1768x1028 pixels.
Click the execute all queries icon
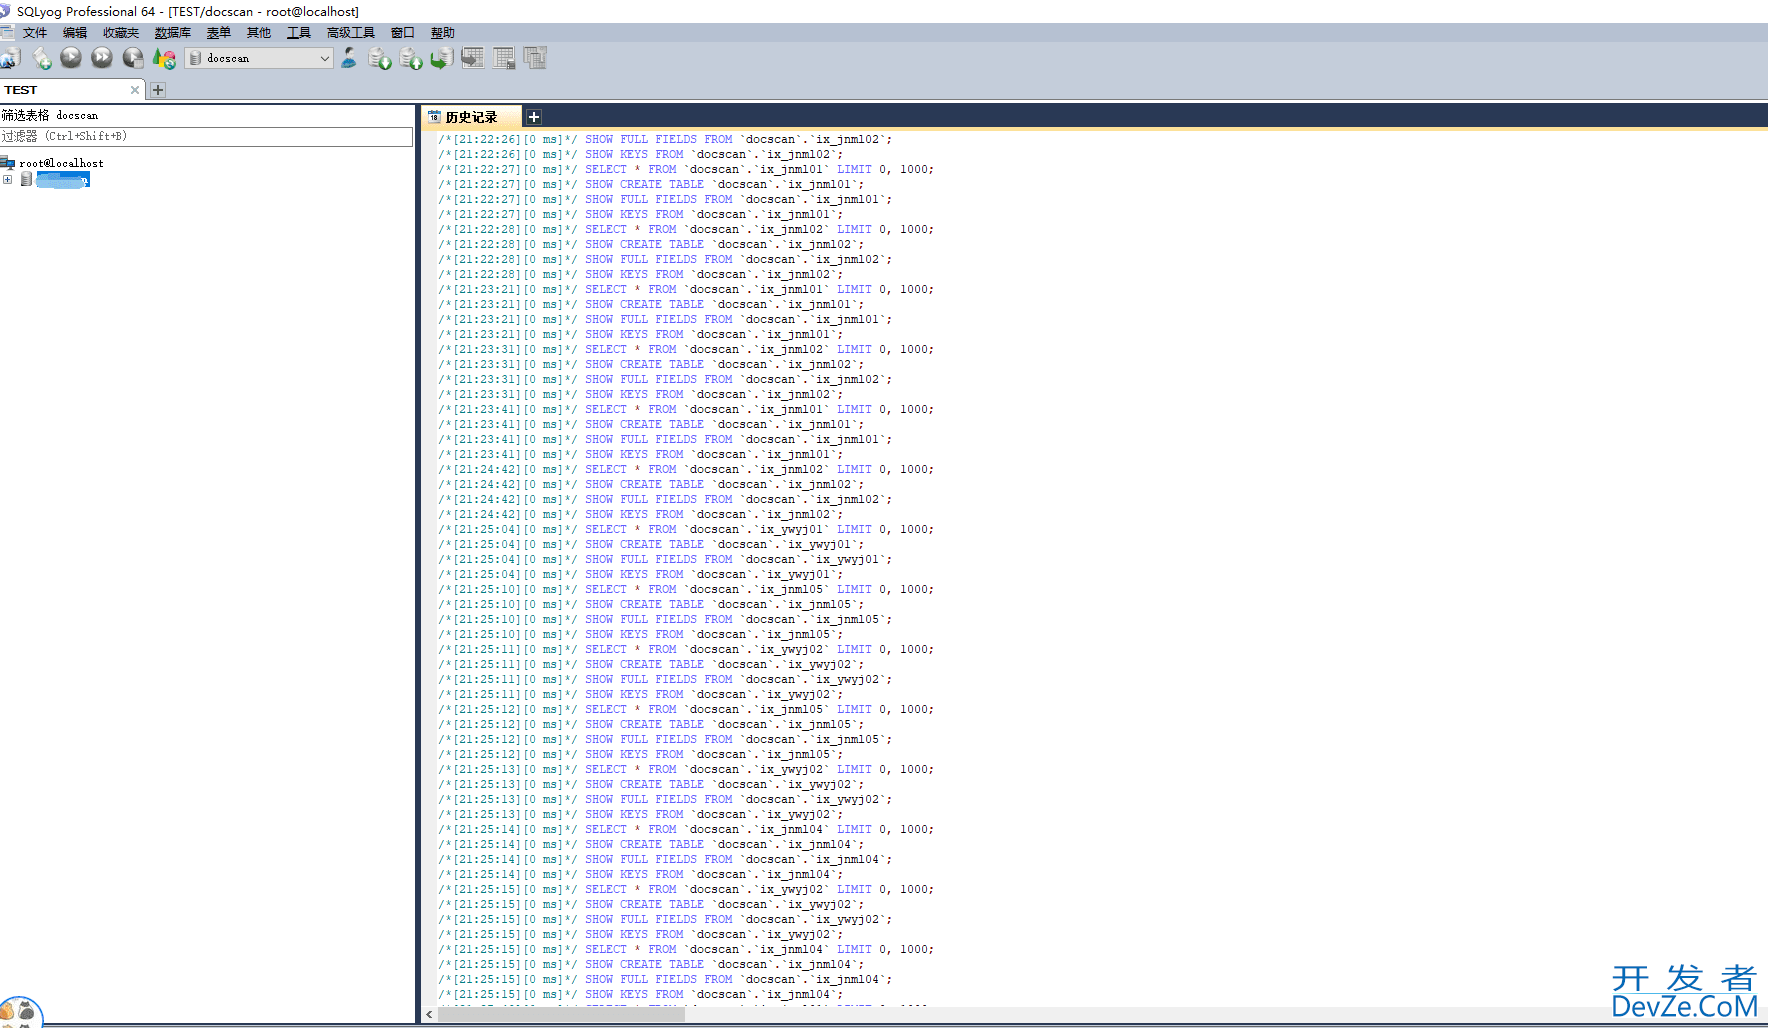click(102, 58)
